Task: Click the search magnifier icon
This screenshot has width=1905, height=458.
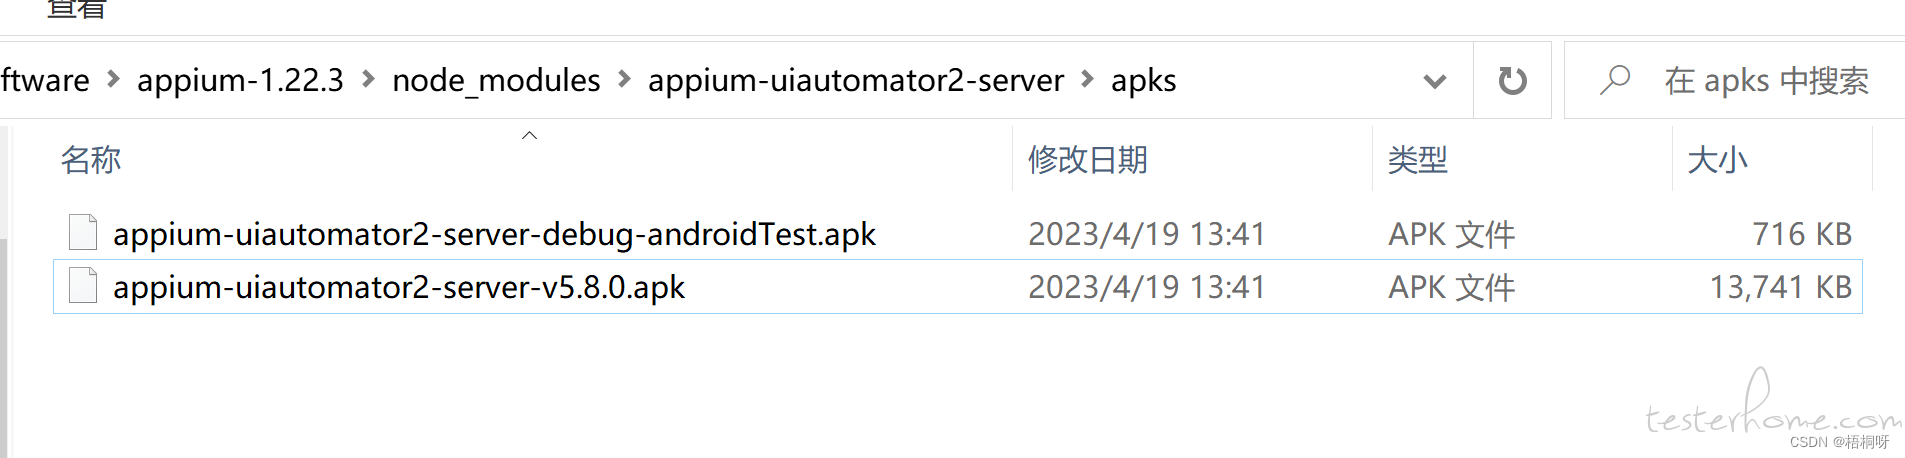Action: tap(1614, 80)
